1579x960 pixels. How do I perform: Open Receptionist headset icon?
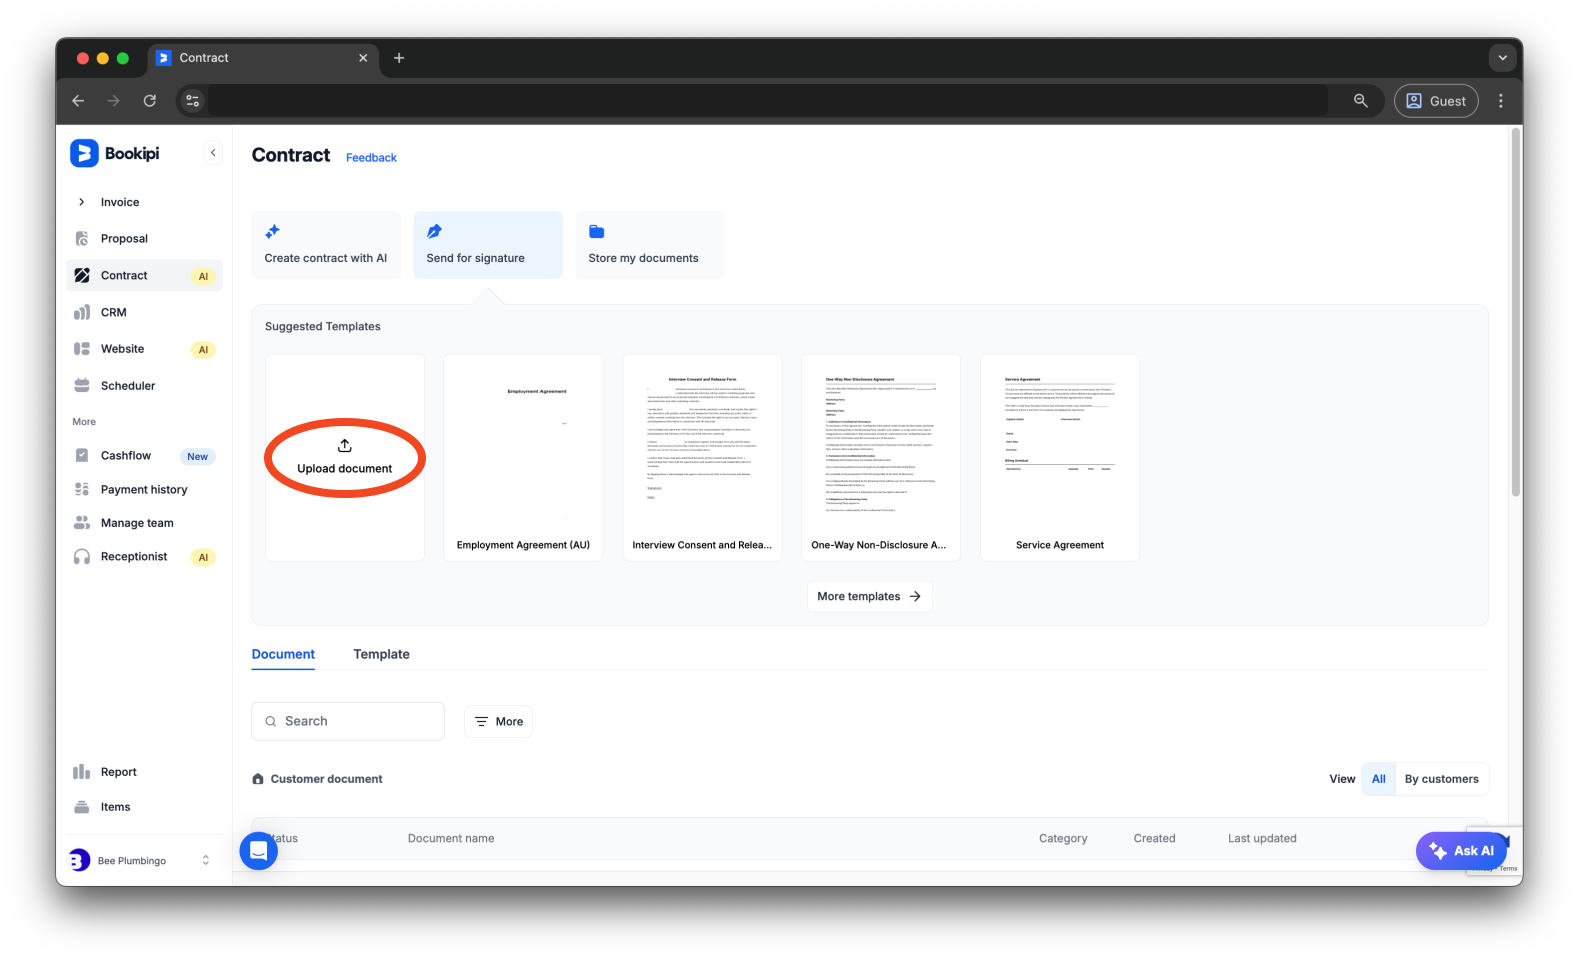[82, 557]
